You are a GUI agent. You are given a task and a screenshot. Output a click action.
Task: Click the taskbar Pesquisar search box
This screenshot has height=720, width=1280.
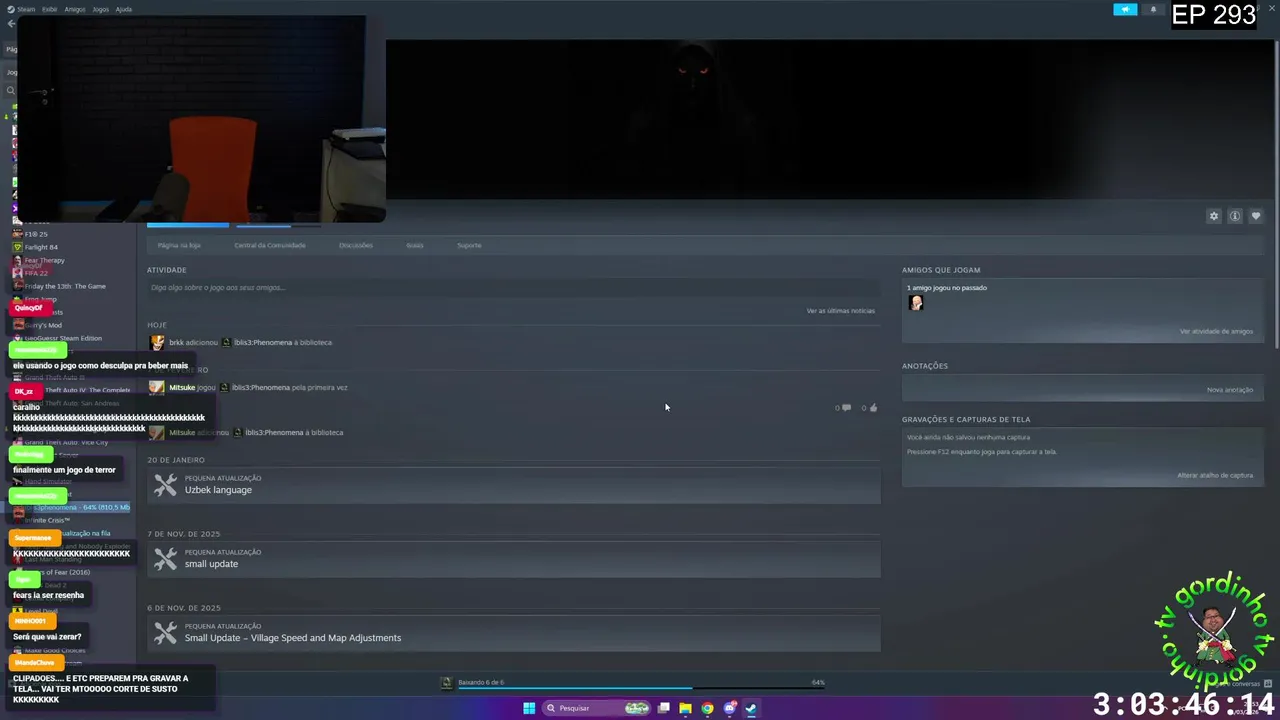pos(598,708)
